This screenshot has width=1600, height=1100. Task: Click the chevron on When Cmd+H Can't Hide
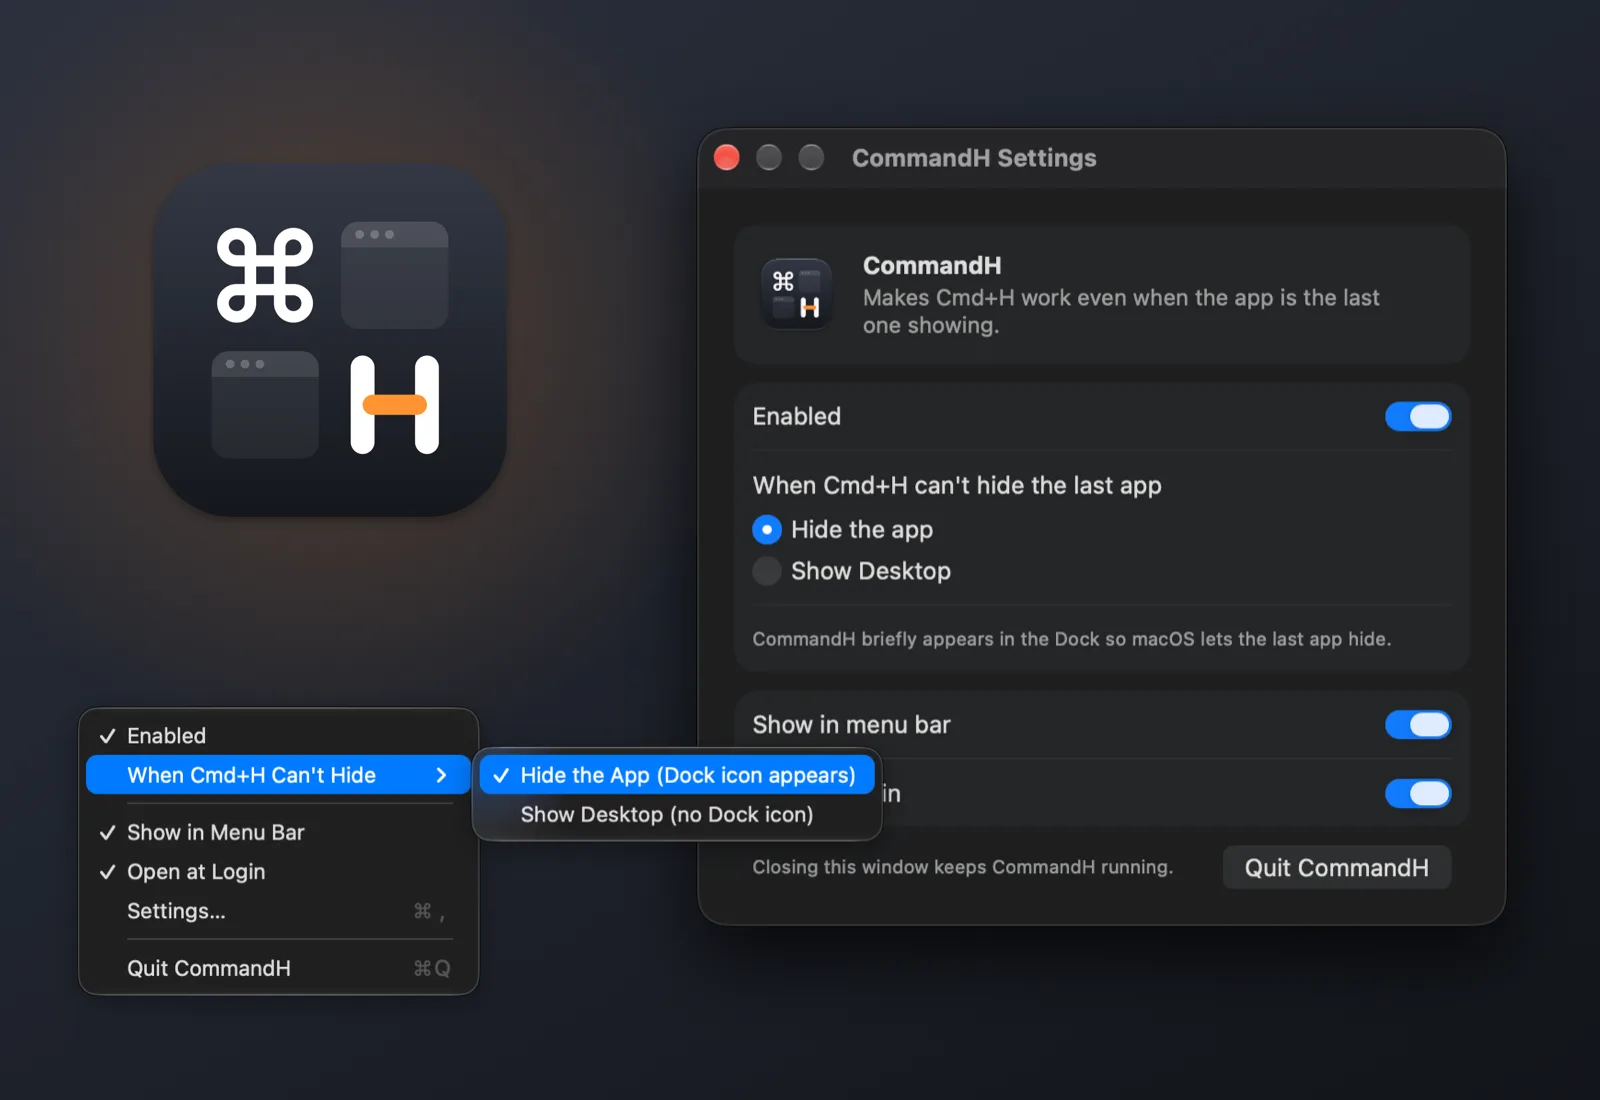[x=441, y=775]
